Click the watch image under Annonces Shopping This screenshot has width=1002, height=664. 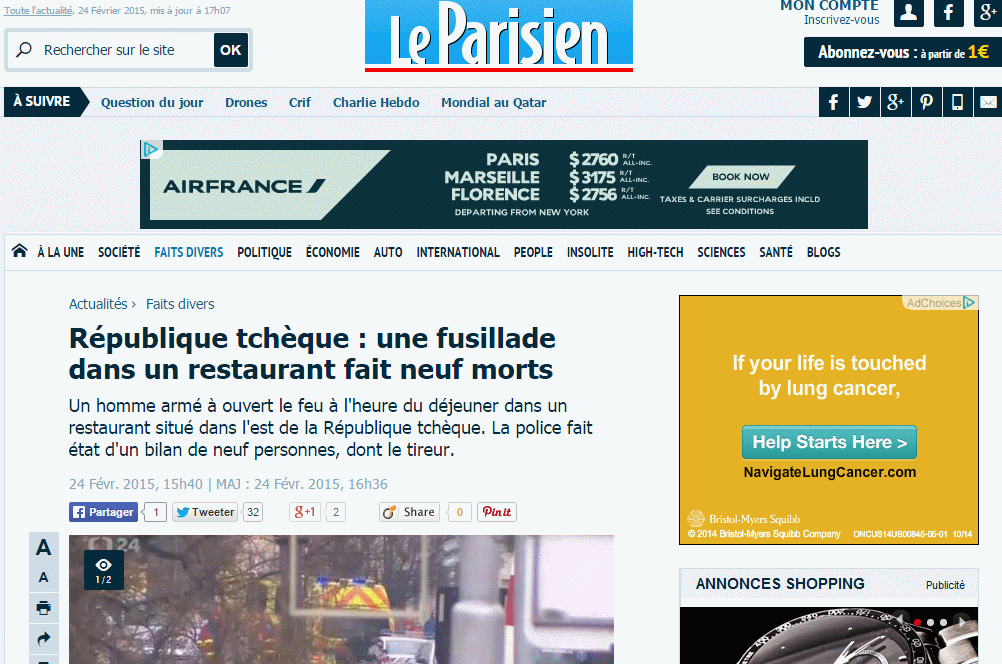[829, 635]
